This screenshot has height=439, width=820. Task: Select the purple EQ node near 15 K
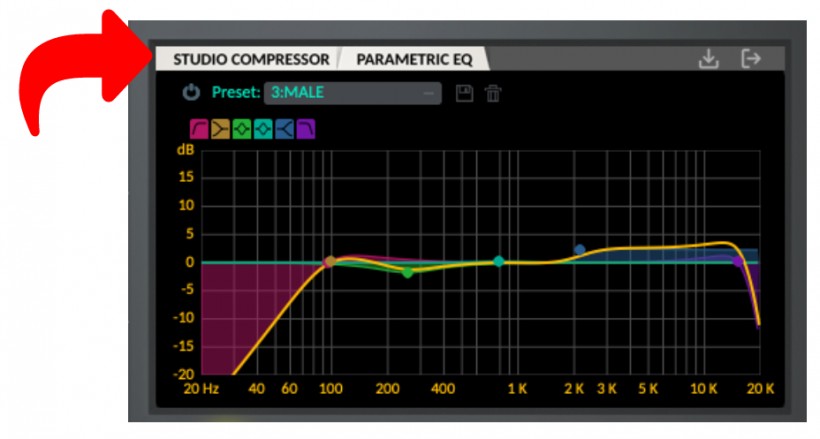(738, 261)
